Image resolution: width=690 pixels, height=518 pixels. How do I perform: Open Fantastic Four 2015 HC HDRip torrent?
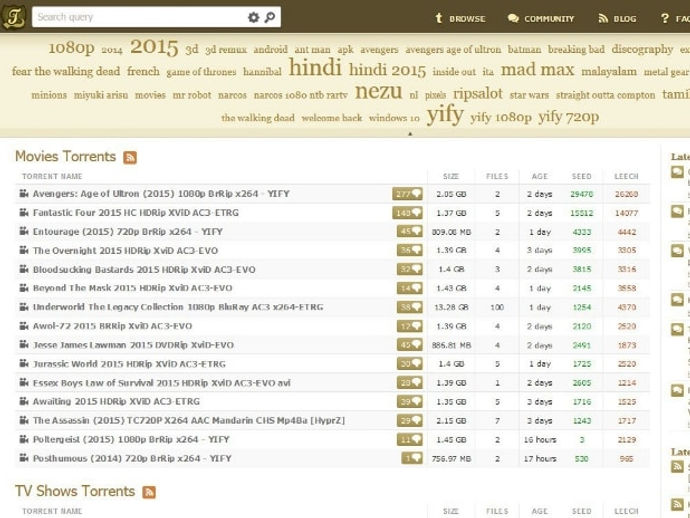click(136, 213)
